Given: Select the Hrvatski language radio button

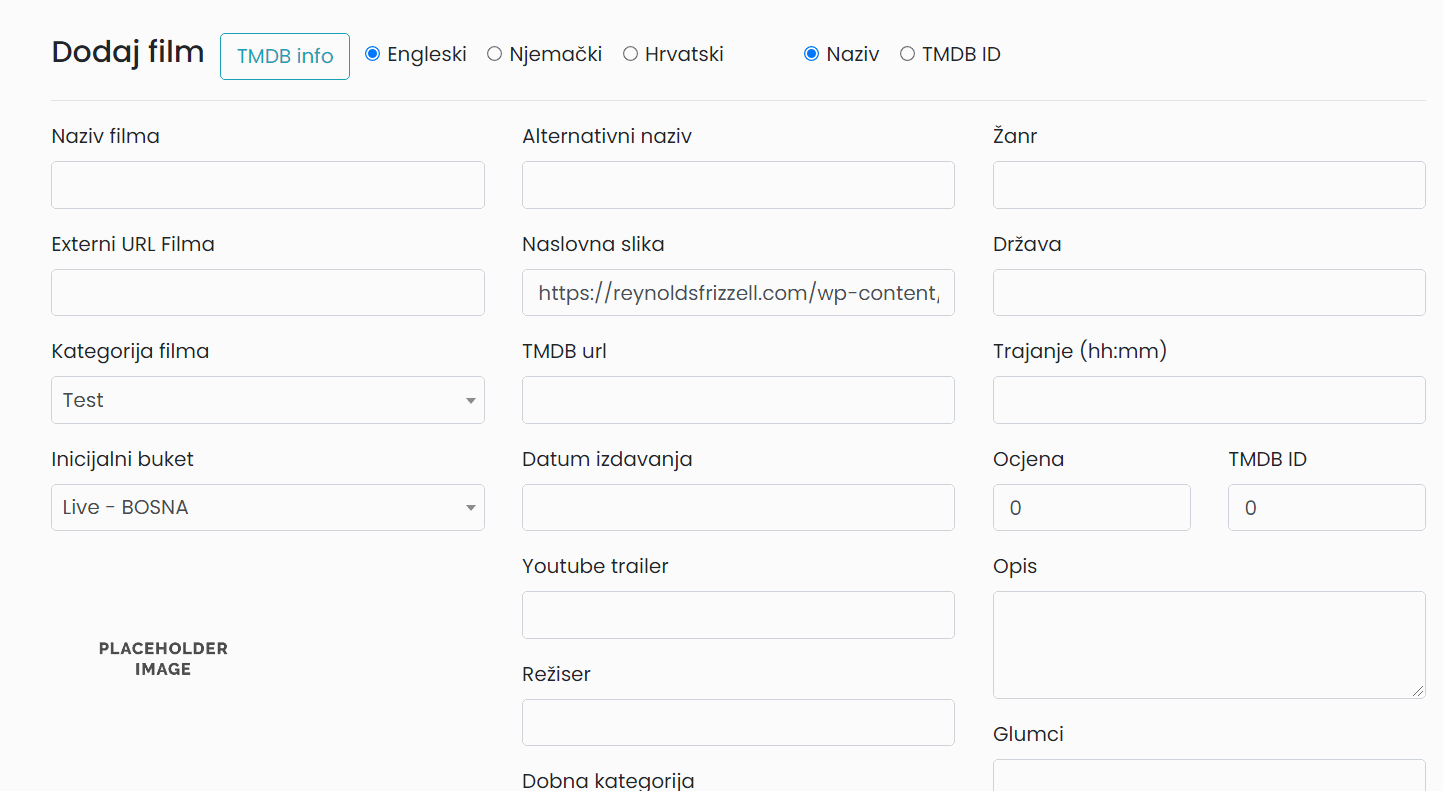Looking at the screenshot, I should (x=630, y=54).
